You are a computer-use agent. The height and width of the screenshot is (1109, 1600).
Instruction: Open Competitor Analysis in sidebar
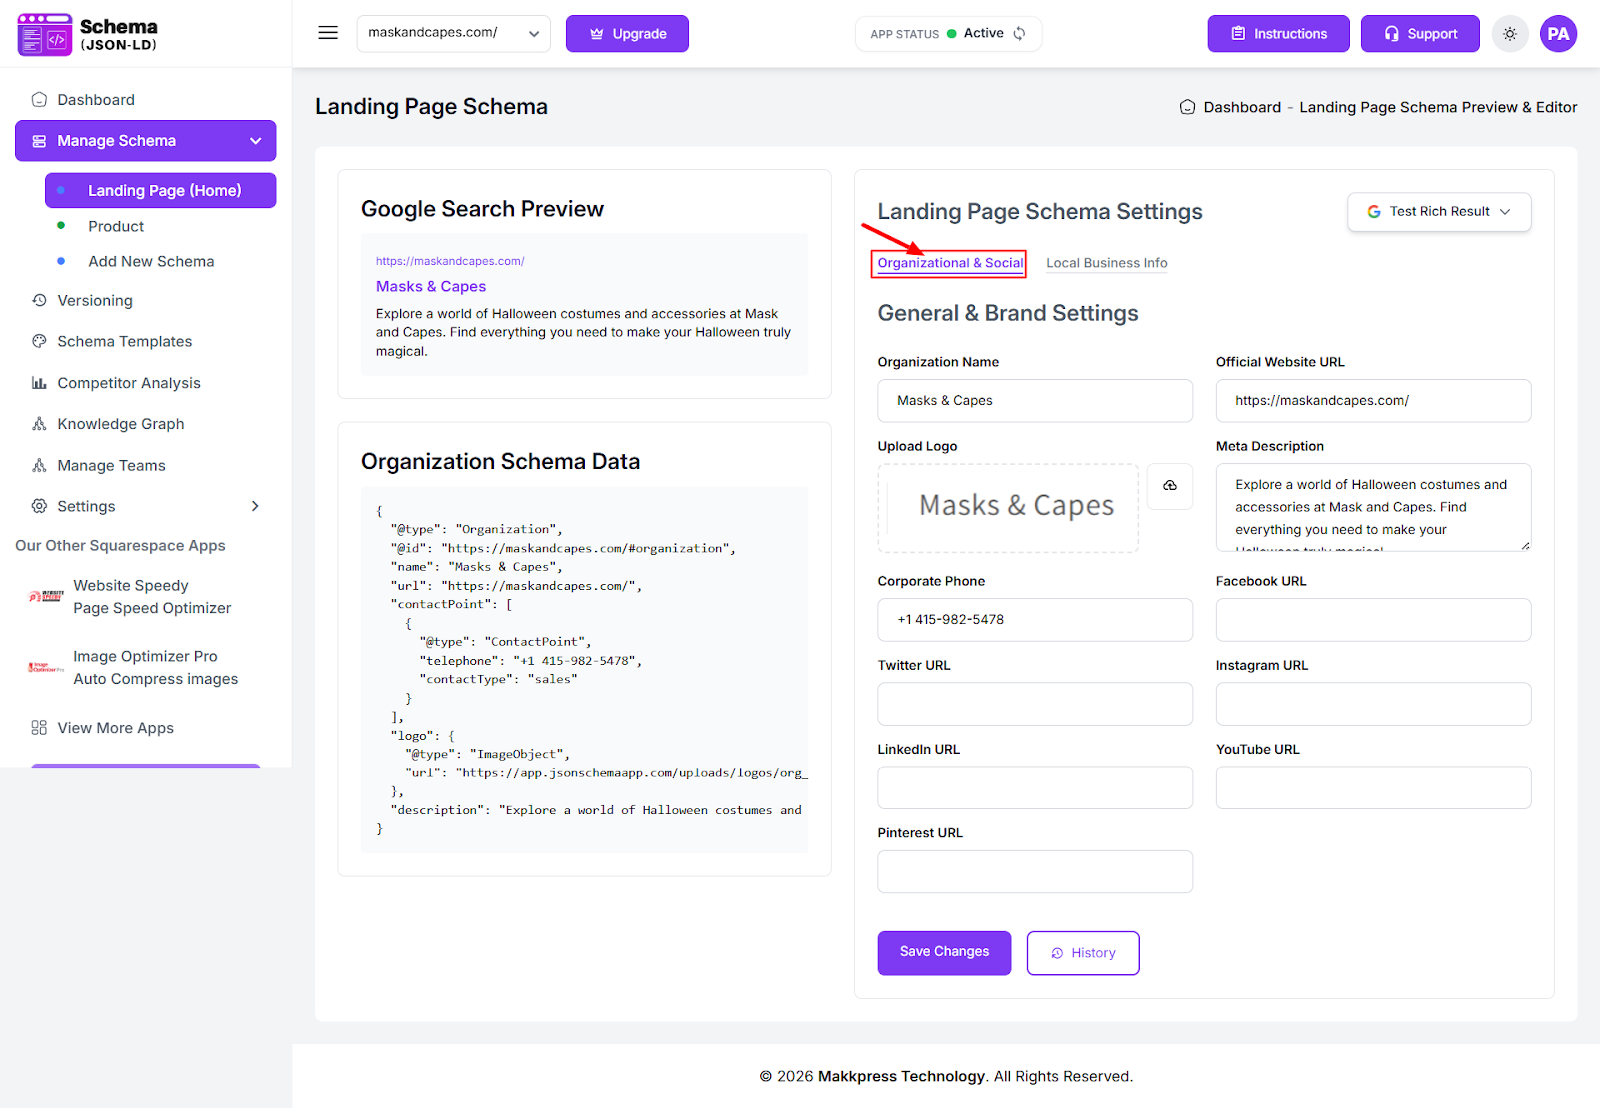[128, 383]
